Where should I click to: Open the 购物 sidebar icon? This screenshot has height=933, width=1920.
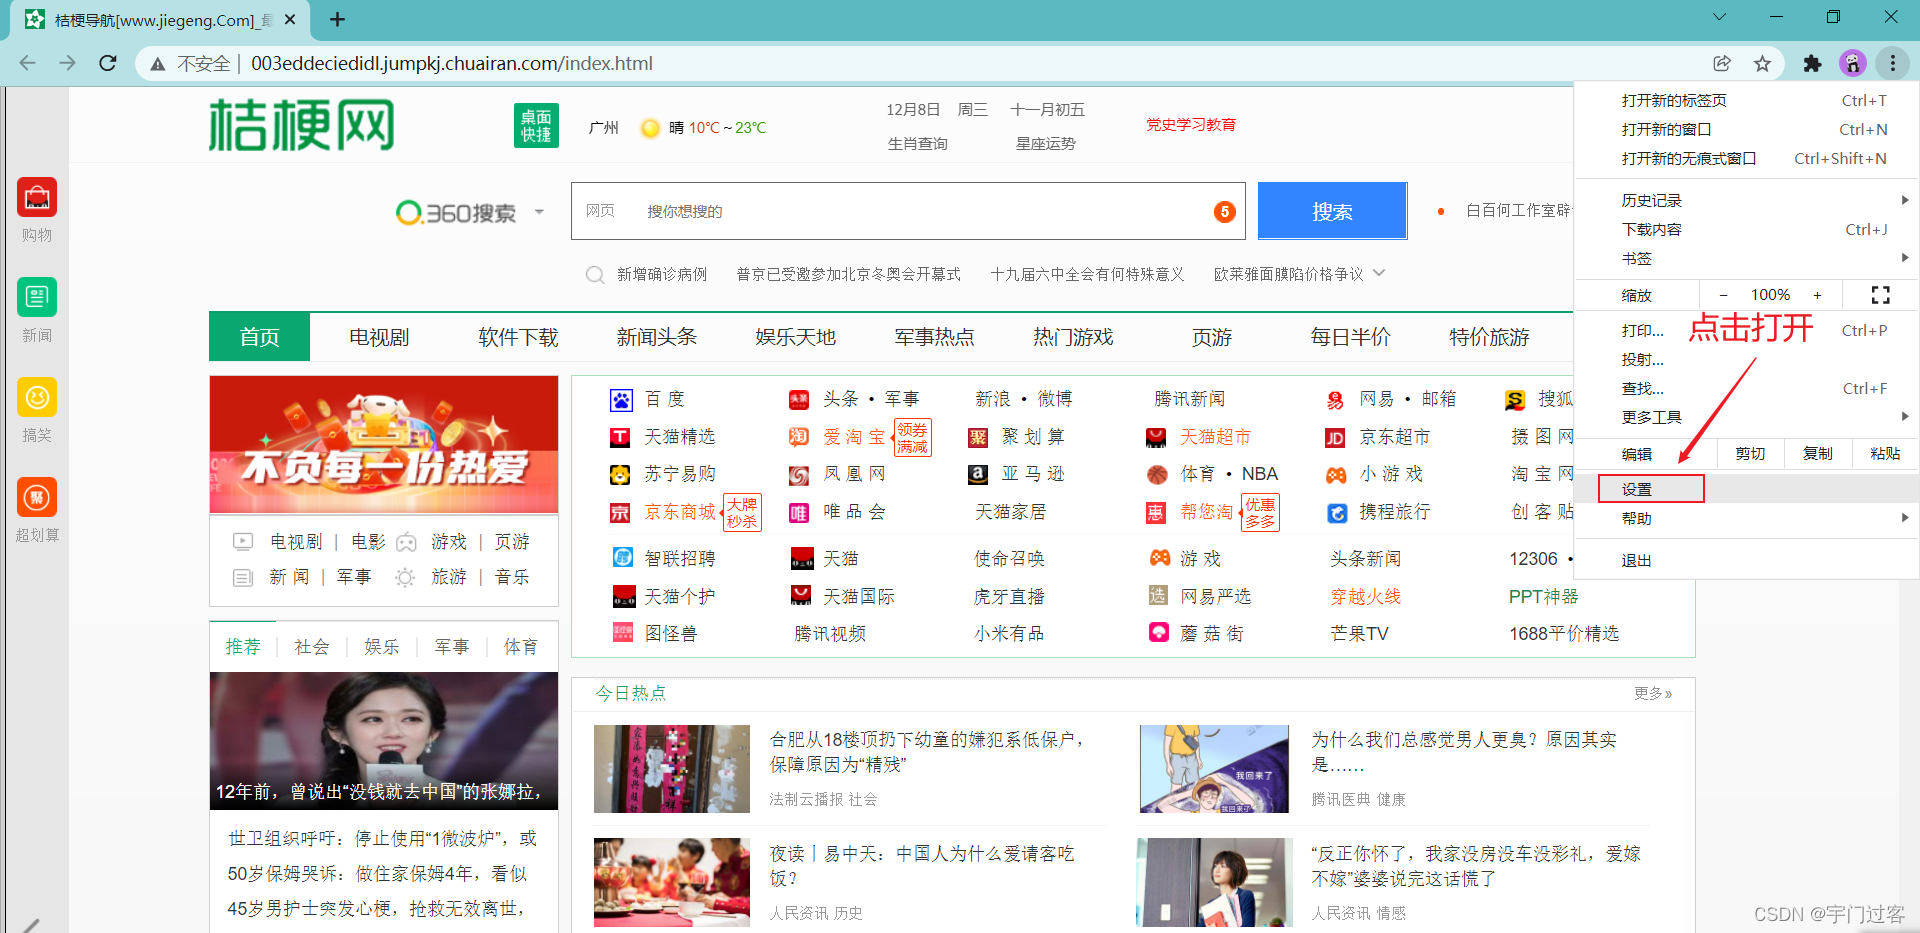pyautogui.click(x=37, y=198)
